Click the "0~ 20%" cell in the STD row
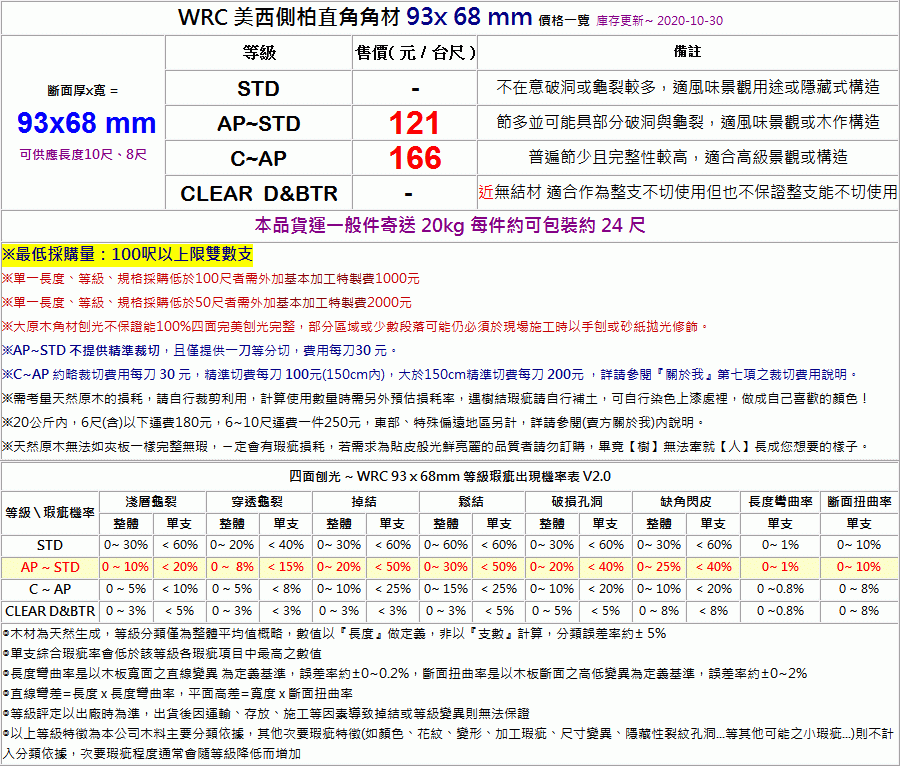 click(x=232, y=545)
